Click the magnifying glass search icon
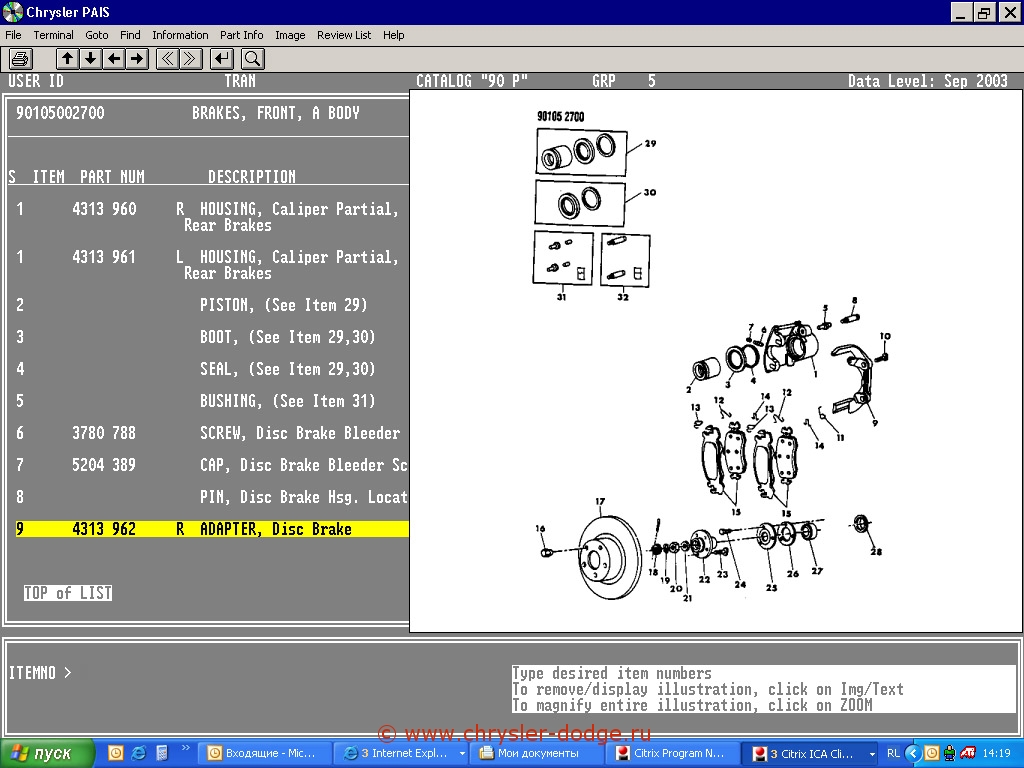 click(253, 59)
